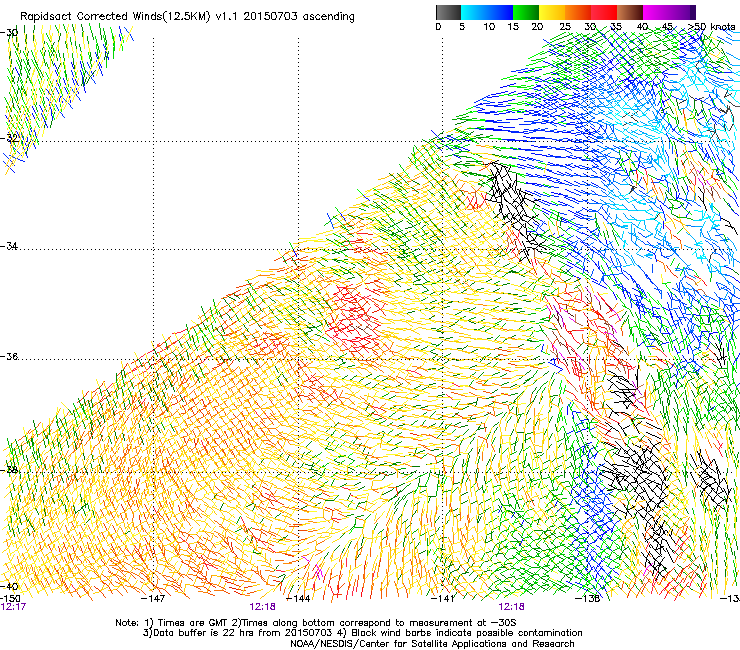Image resolution: width=740 pixels, height=650 pixels.
Task: Click the yellow 20-25 knots legend swatch
Action: pyautogui.click(x=552, y=12)
